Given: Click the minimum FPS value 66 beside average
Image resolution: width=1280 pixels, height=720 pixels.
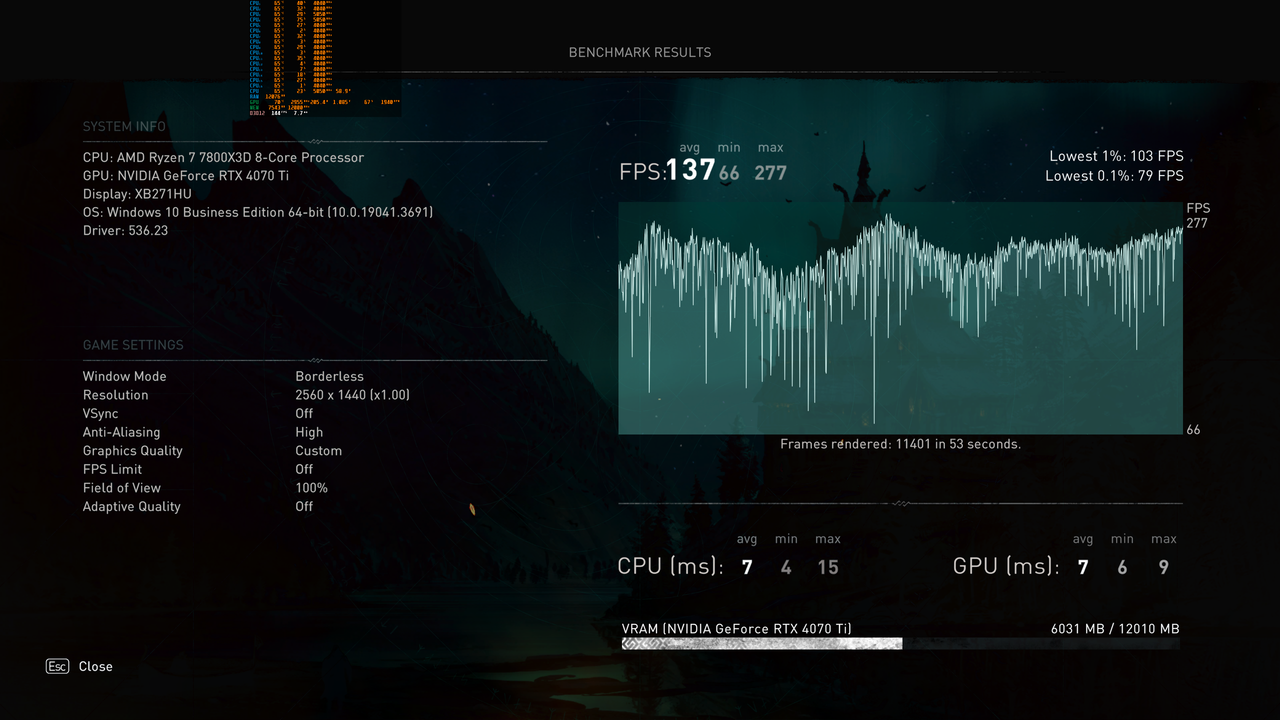Looking at the screenshot, I should click(x=729, y=173).
